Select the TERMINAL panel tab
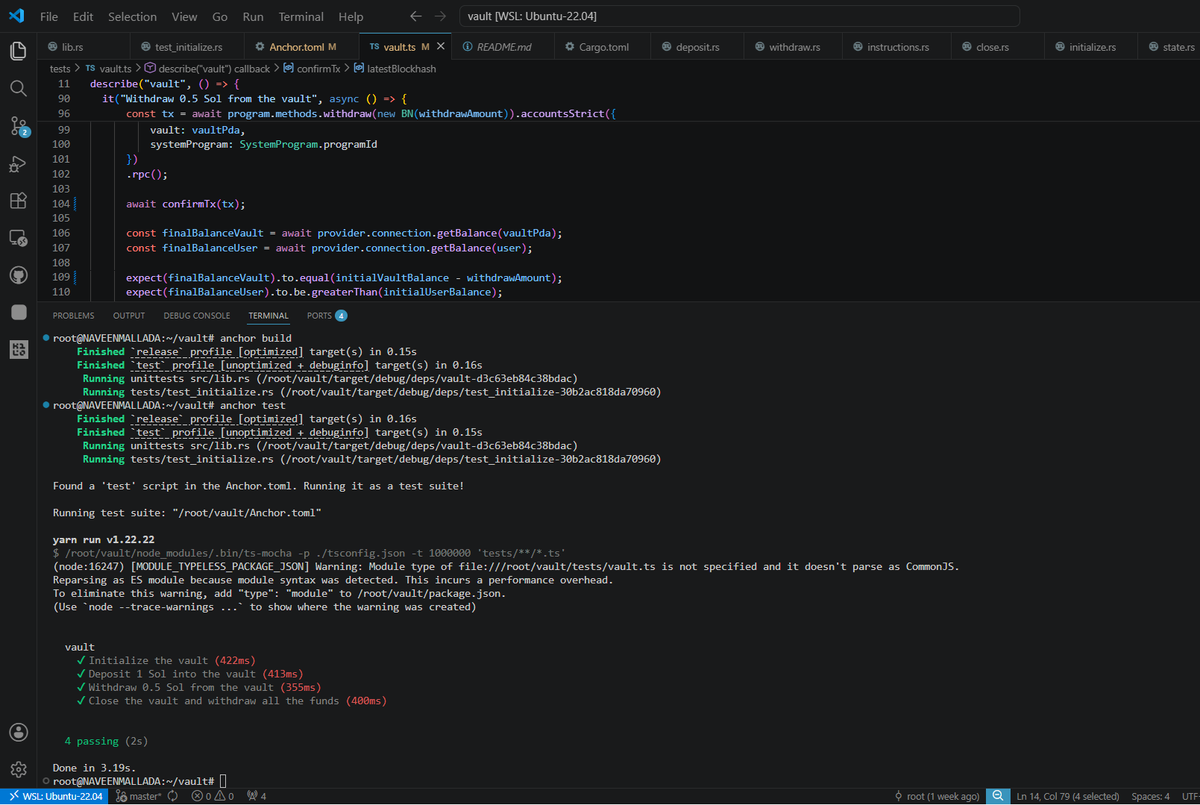This screenshot has height=805, width=1200. pos(268,316)
